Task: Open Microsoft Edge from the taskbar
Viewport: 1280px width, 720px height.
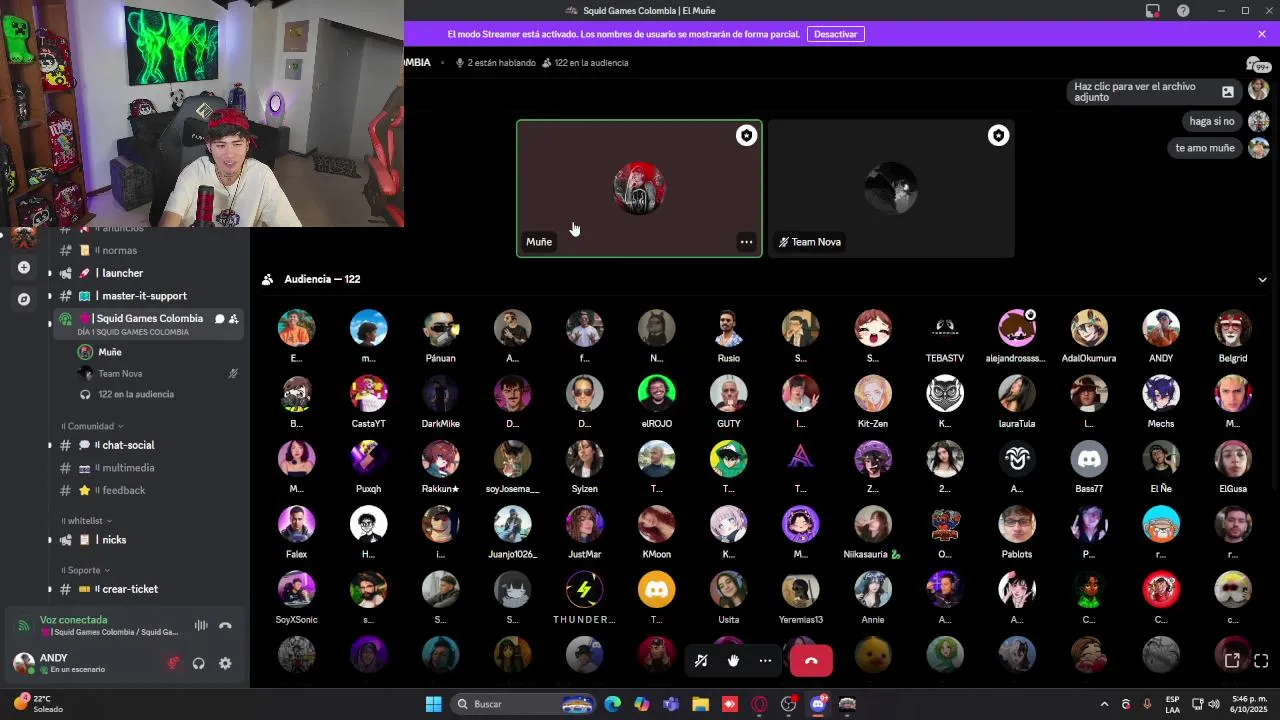Action: pos(613,704)
